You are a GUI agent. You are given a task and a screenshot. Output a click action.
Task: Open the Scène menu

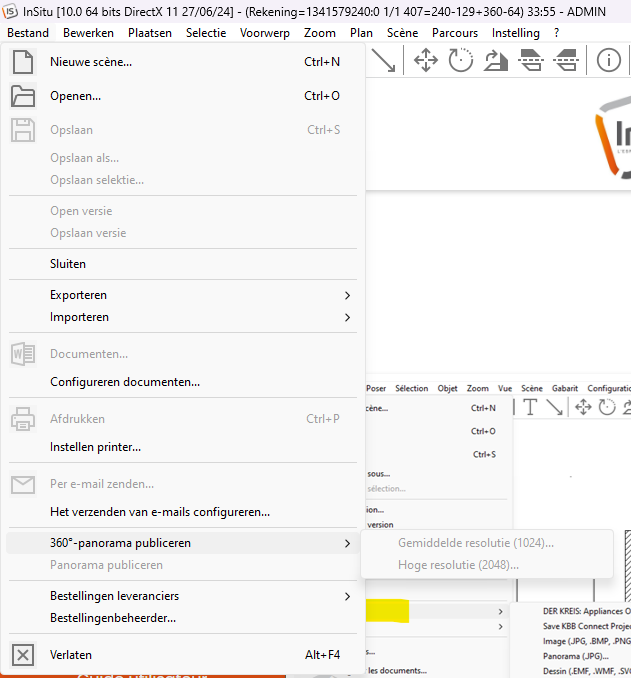(402, 33)
